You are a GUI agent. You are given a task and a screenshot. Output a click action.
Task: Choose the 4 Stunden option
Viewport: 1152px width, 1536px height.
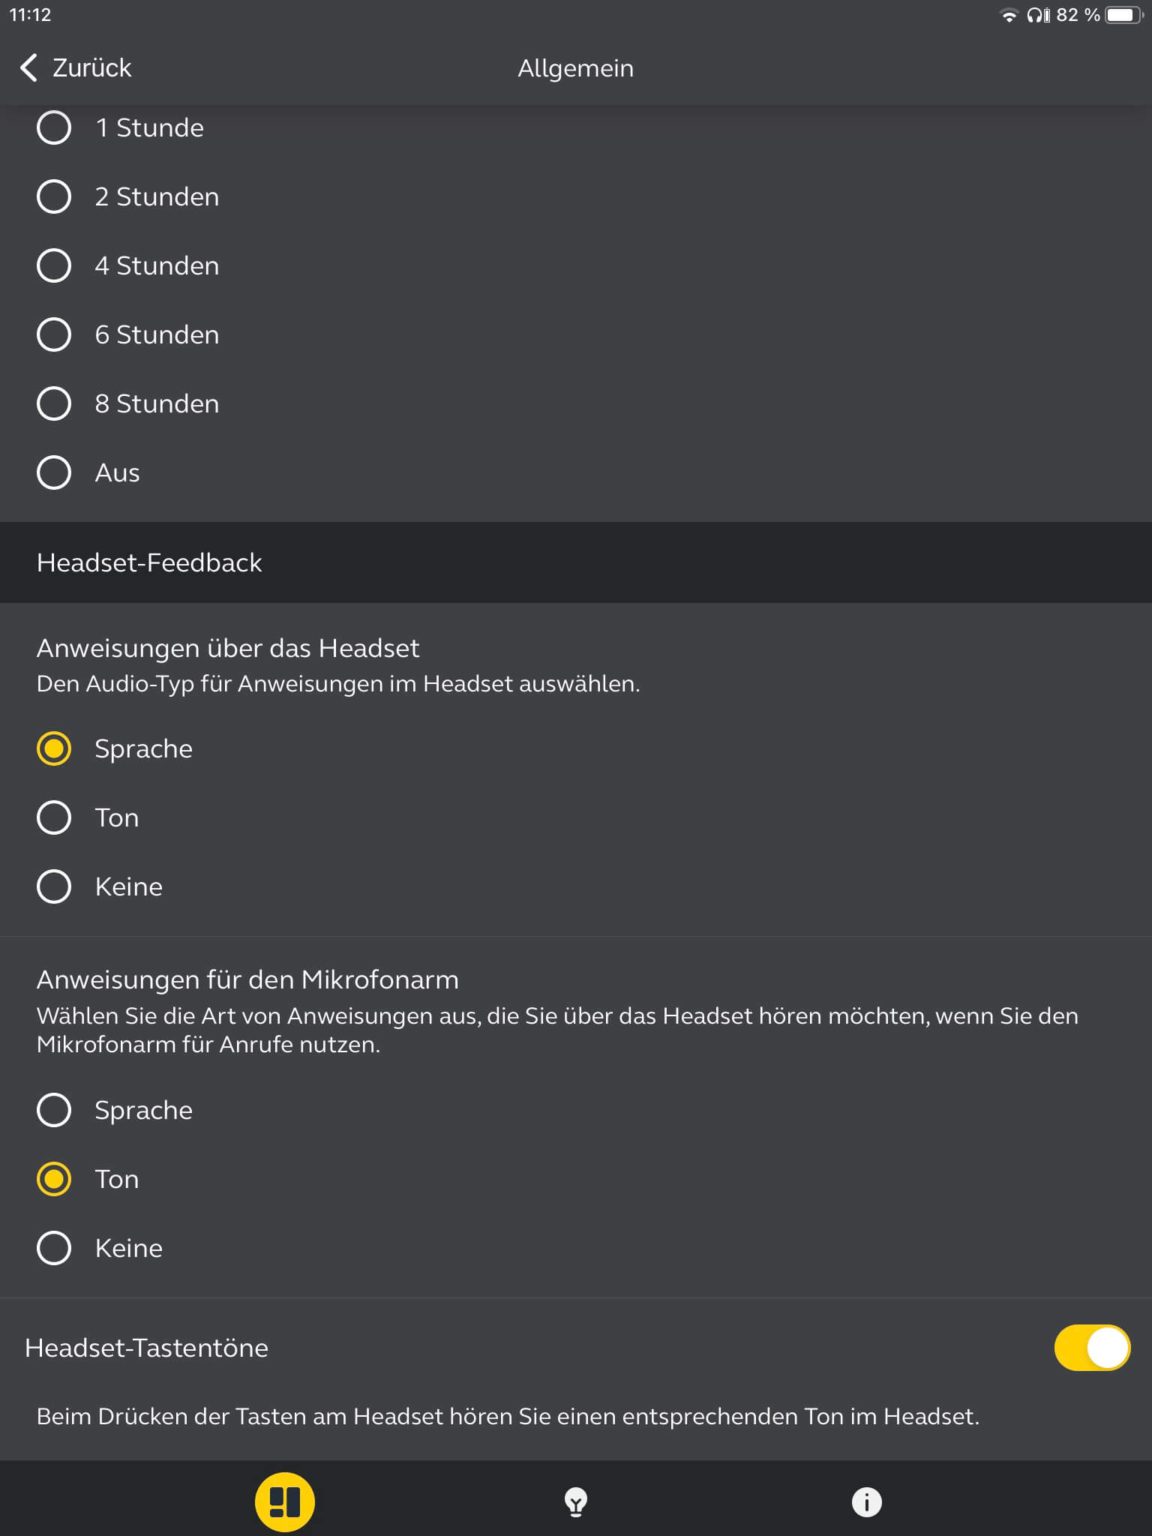54,265
